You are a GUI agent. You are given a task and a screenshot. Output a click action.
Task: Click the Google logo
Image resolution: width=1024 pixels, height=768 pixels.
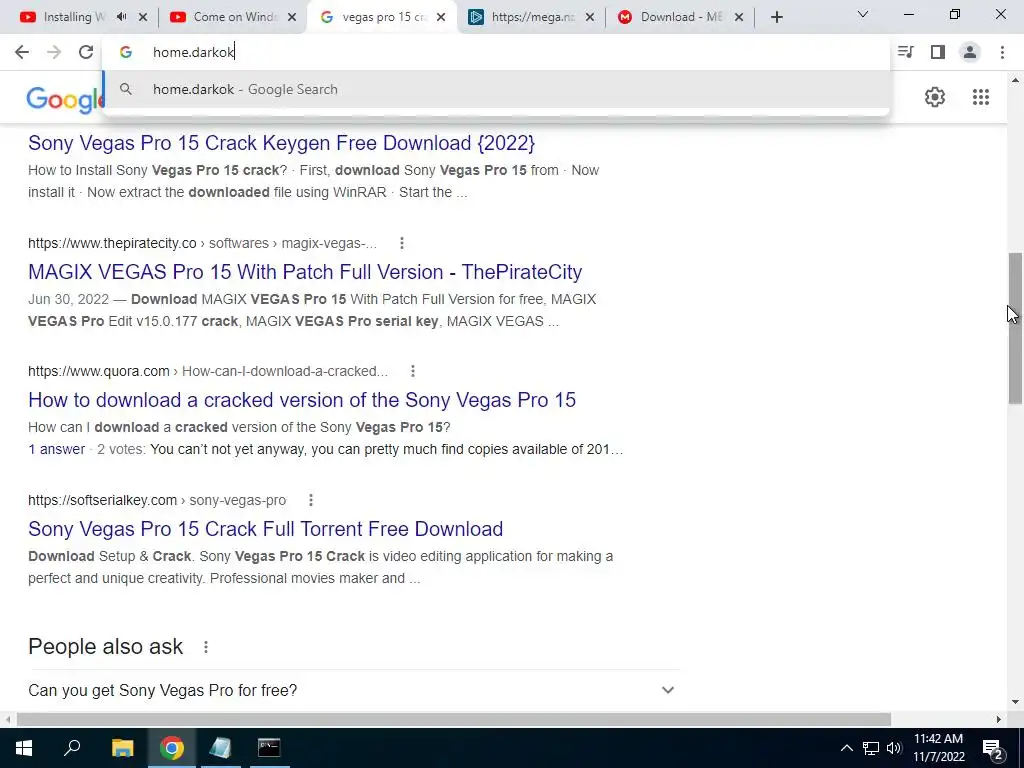click(x=64, y=99)
